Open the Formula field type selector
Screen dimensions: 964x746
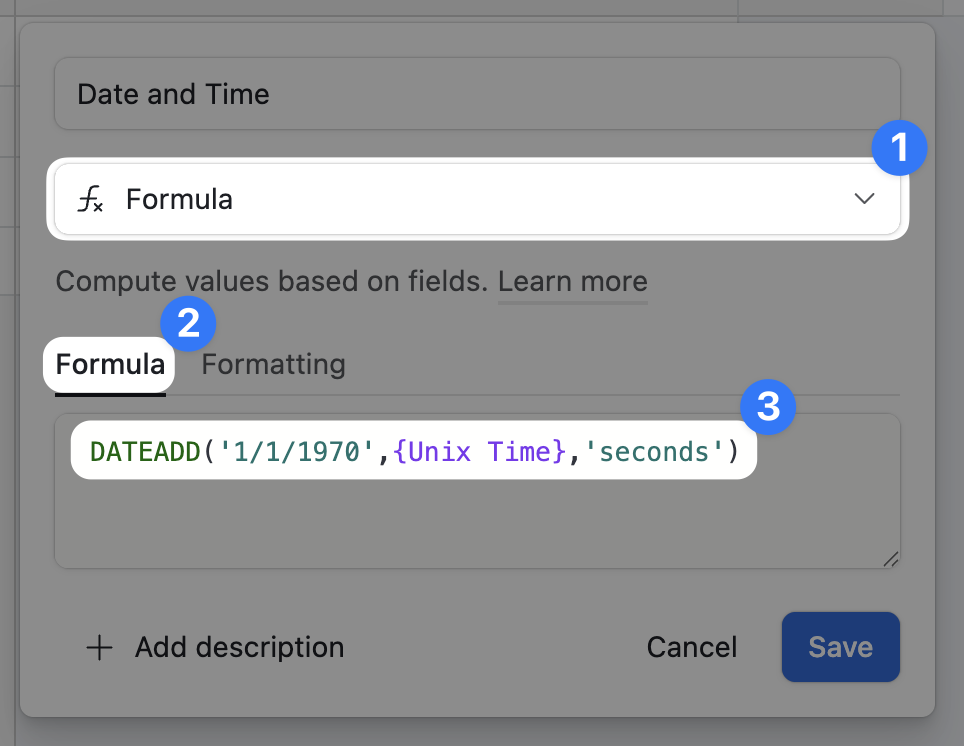(x=478, y=199)
